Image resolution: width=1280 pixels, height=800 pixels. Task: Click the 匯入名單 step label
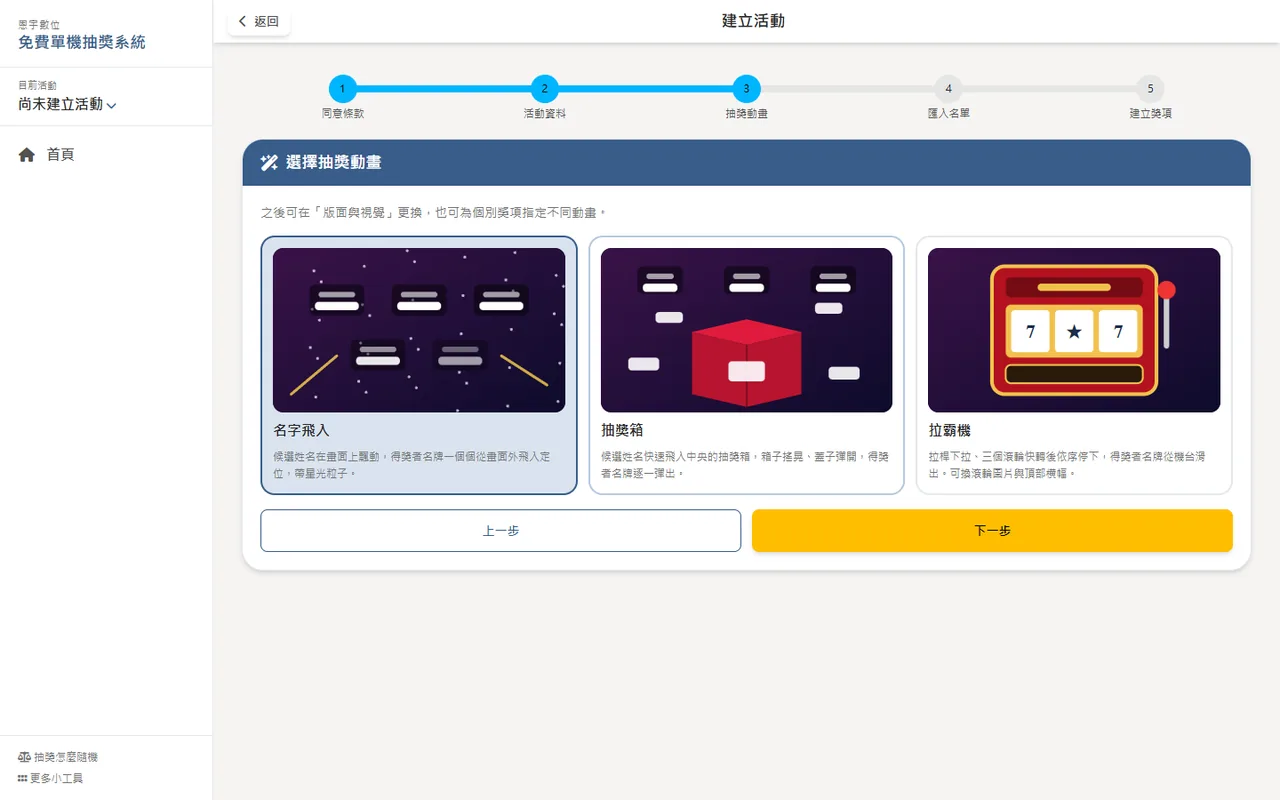click(948, 114)
